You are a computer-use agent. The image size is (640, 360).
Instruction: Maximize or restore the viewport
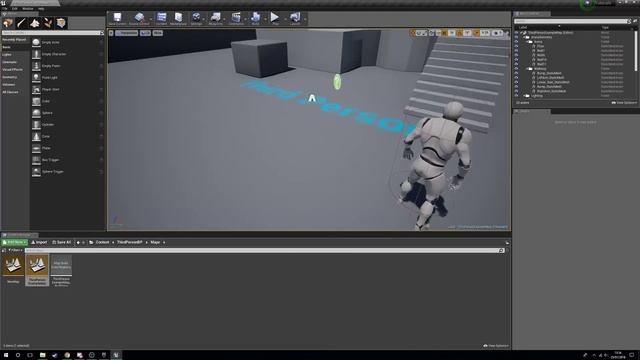point(507,33)
